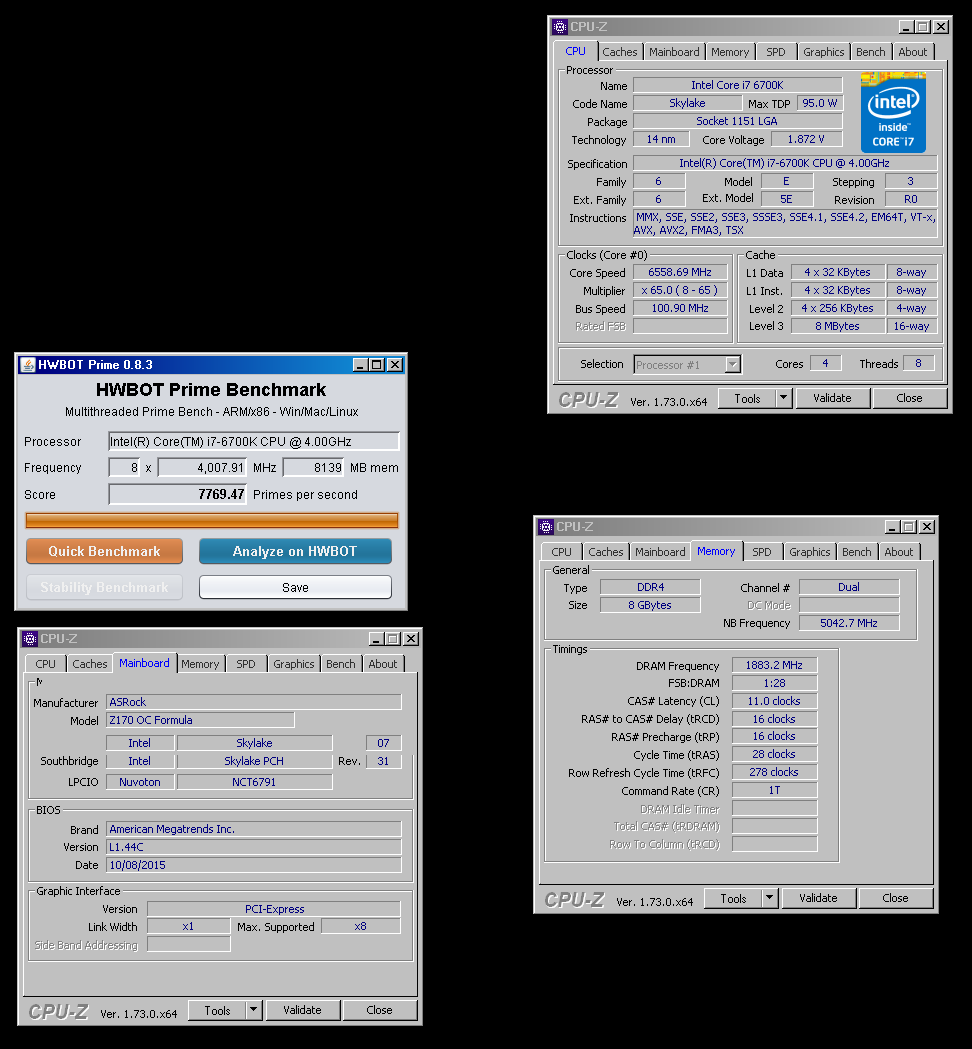
Task: Click the DRAM Frequency value 1883.2 MHz
Action: [774, 665]
